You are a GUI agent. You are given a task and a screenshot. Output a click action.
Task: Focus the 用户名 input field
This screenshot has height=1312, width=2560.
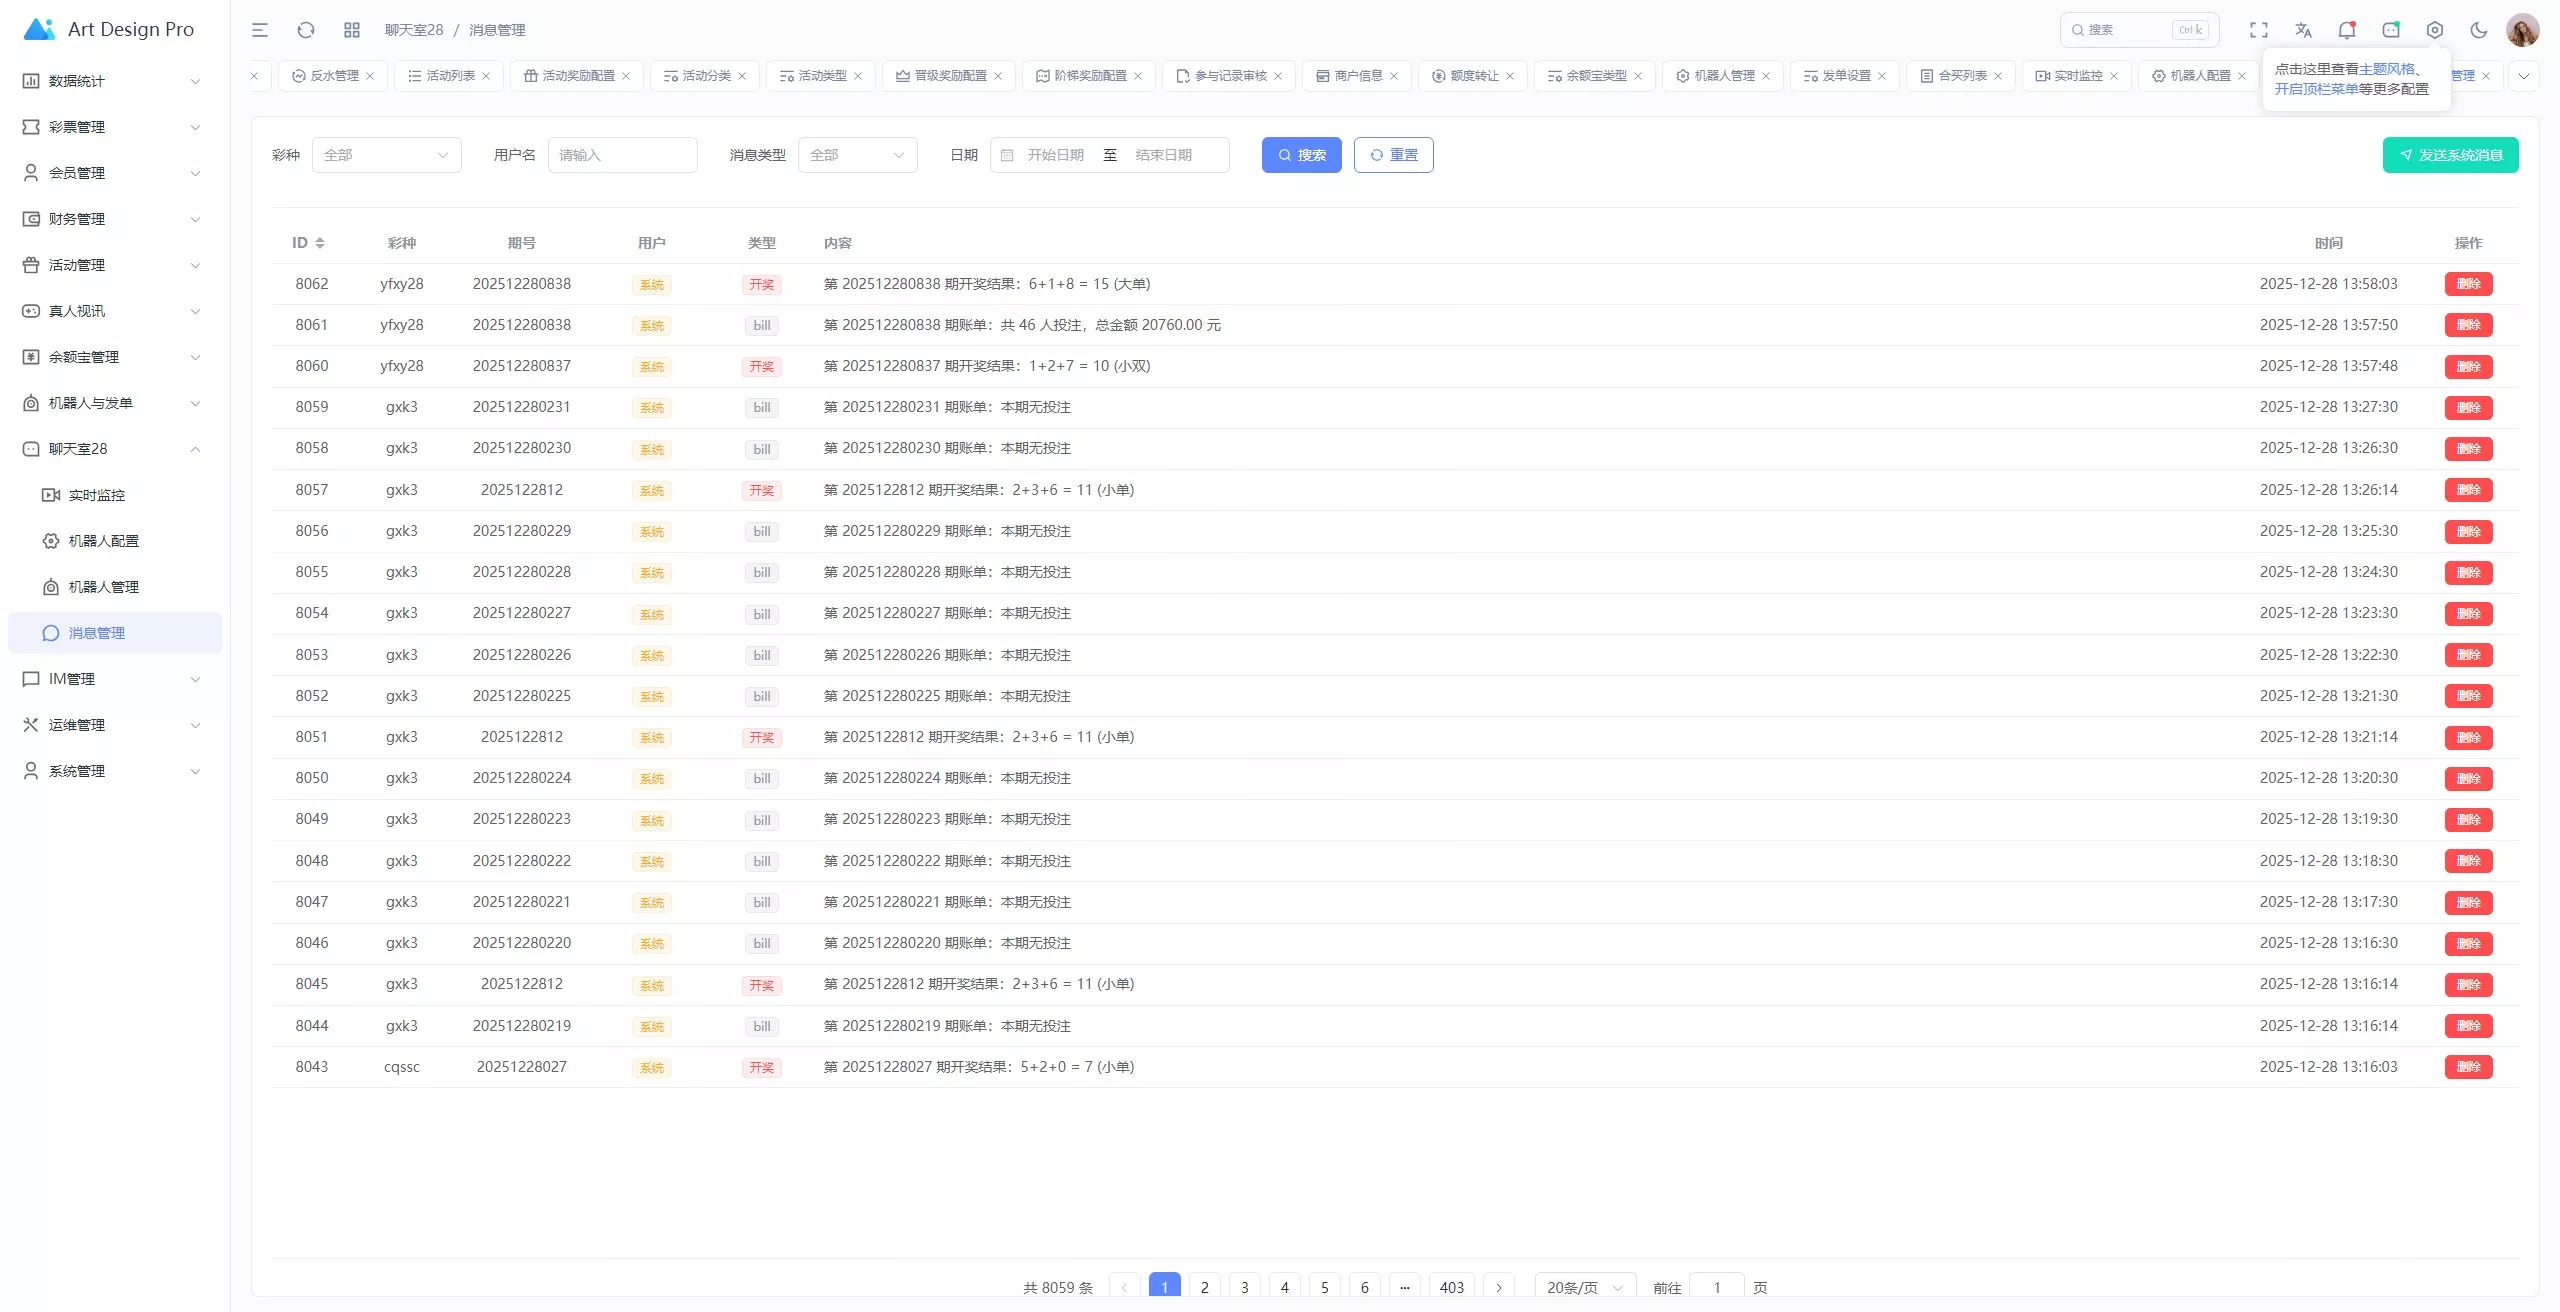[x=622, y=155]
